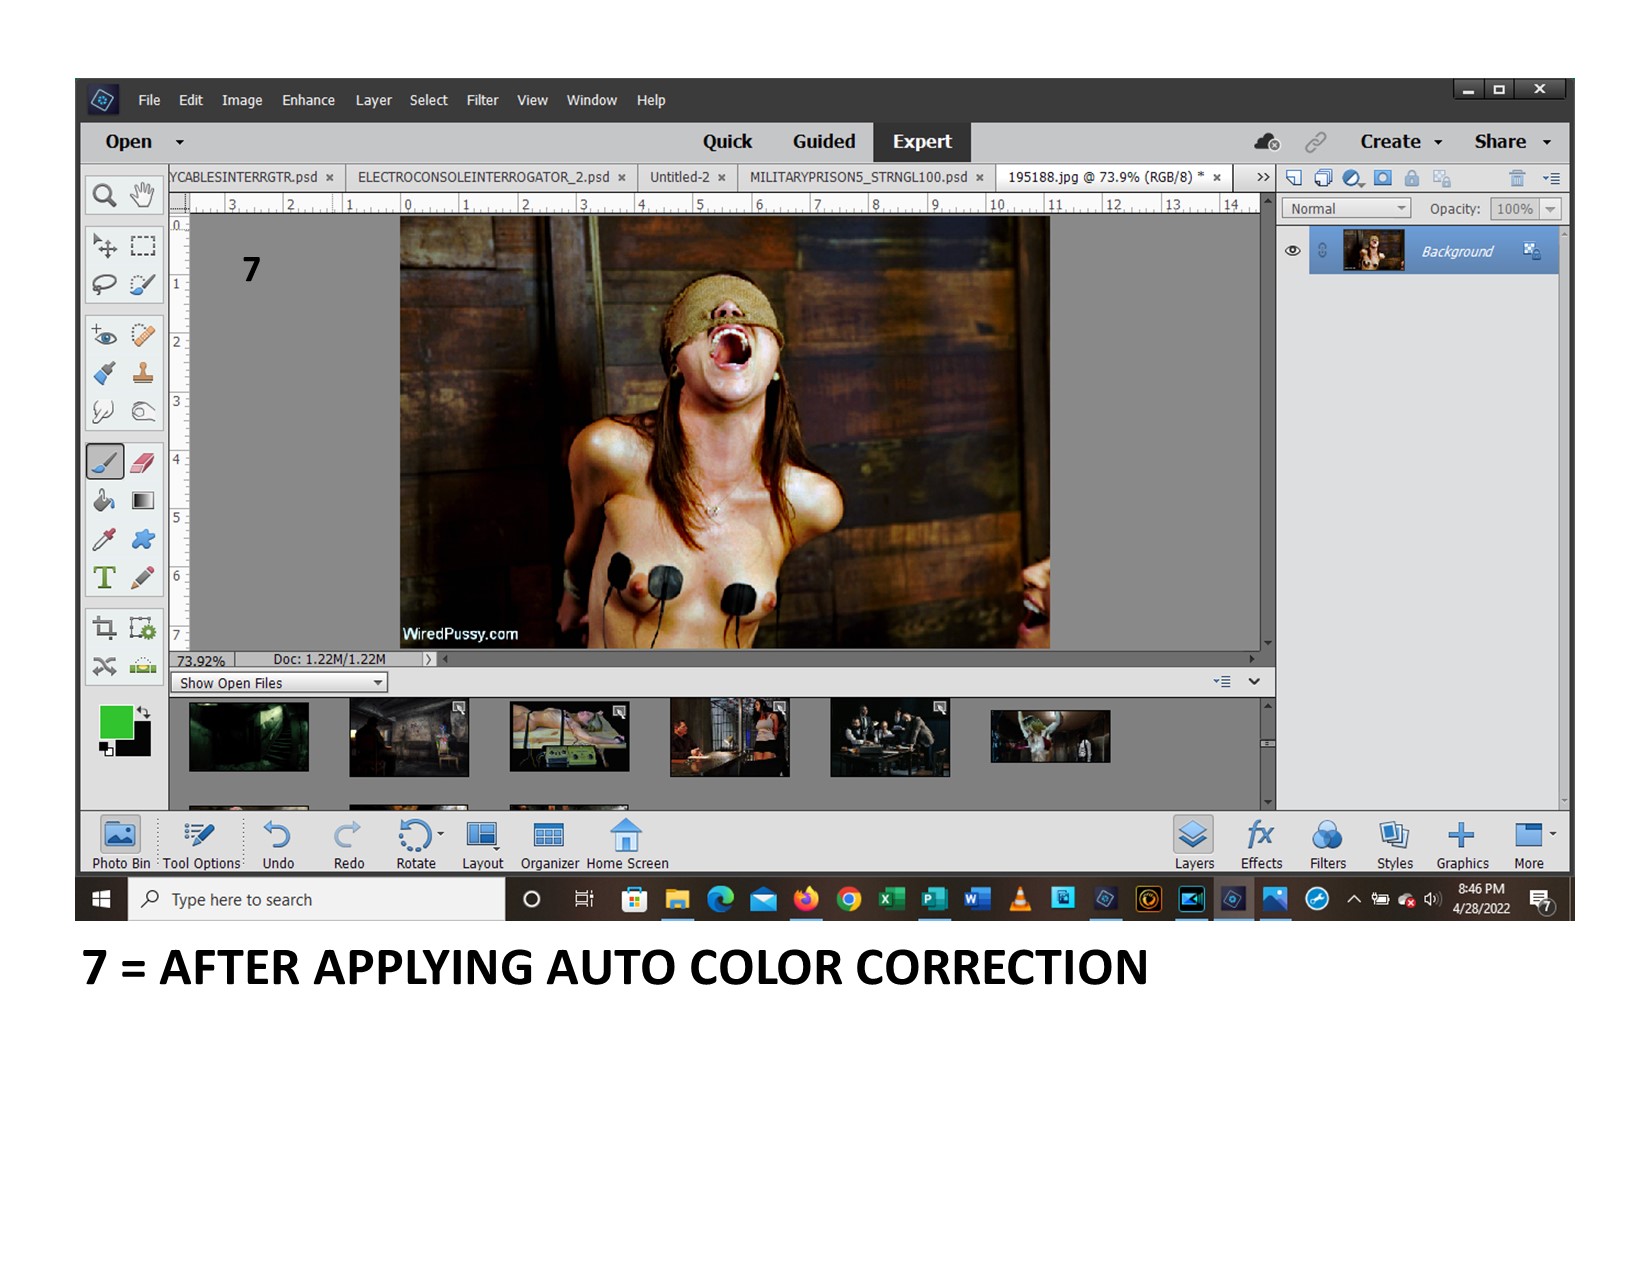Choose the Eraser tool
This screenshot has width=1650, height=1275.
click(143, 462)
